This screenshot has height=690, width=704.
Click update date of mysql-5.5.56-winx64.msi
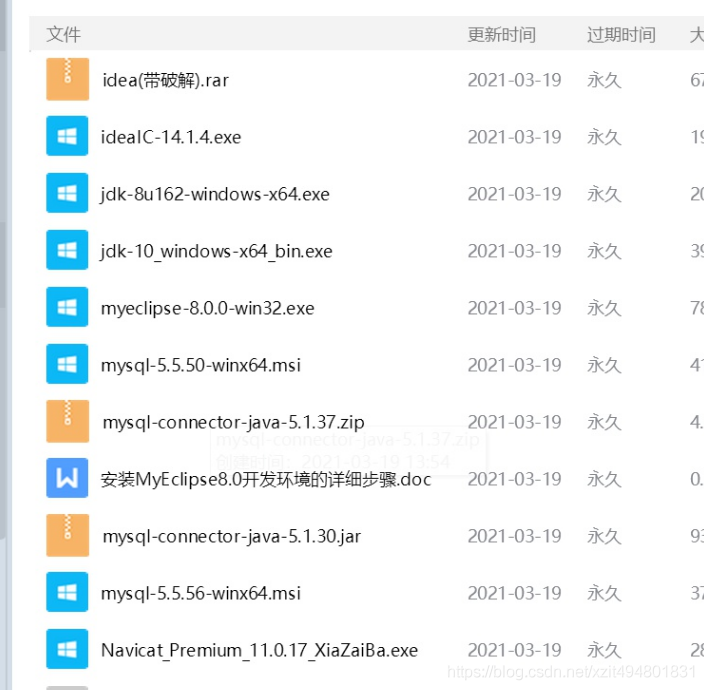pos(515,593)
